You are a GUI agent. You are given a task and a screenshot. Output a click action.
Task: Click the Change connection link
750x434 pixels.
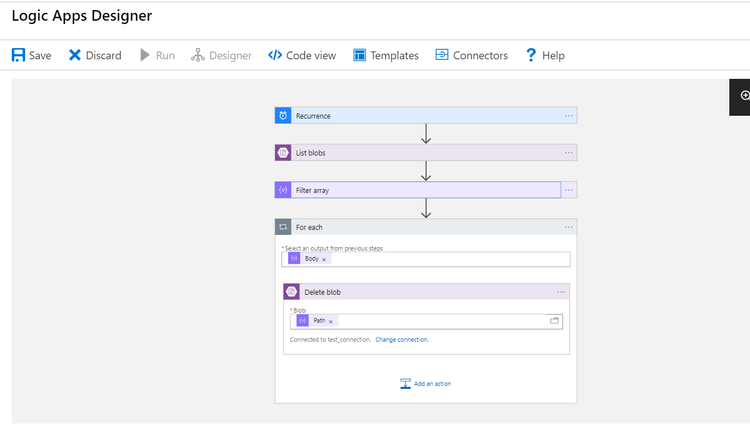click(x=402, y=340)
